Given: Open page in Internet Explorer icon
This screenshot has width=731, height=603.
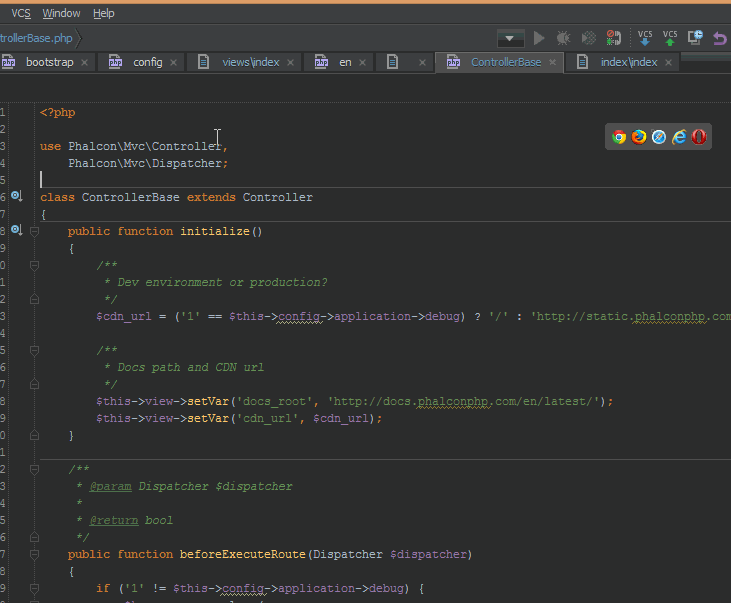Looking at the screenshot, I should click(679, 137).
